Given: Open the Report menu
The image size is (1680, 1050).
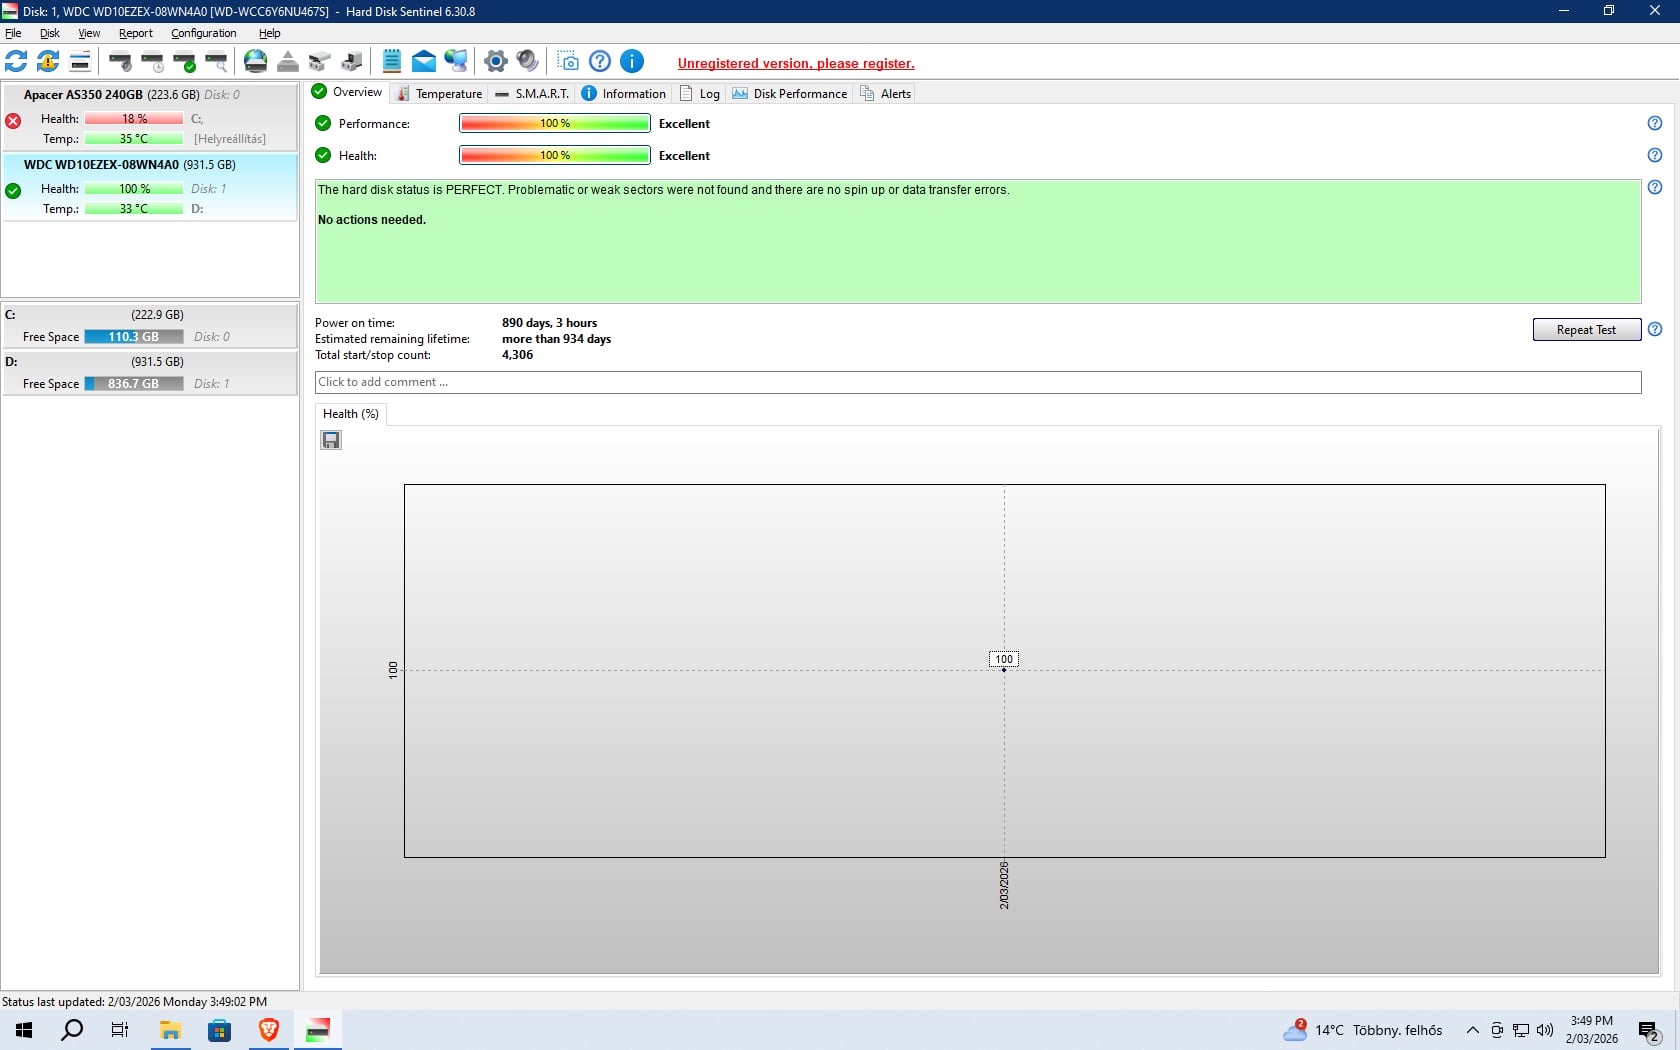Looking at the screenshot, I should [136, 33].
